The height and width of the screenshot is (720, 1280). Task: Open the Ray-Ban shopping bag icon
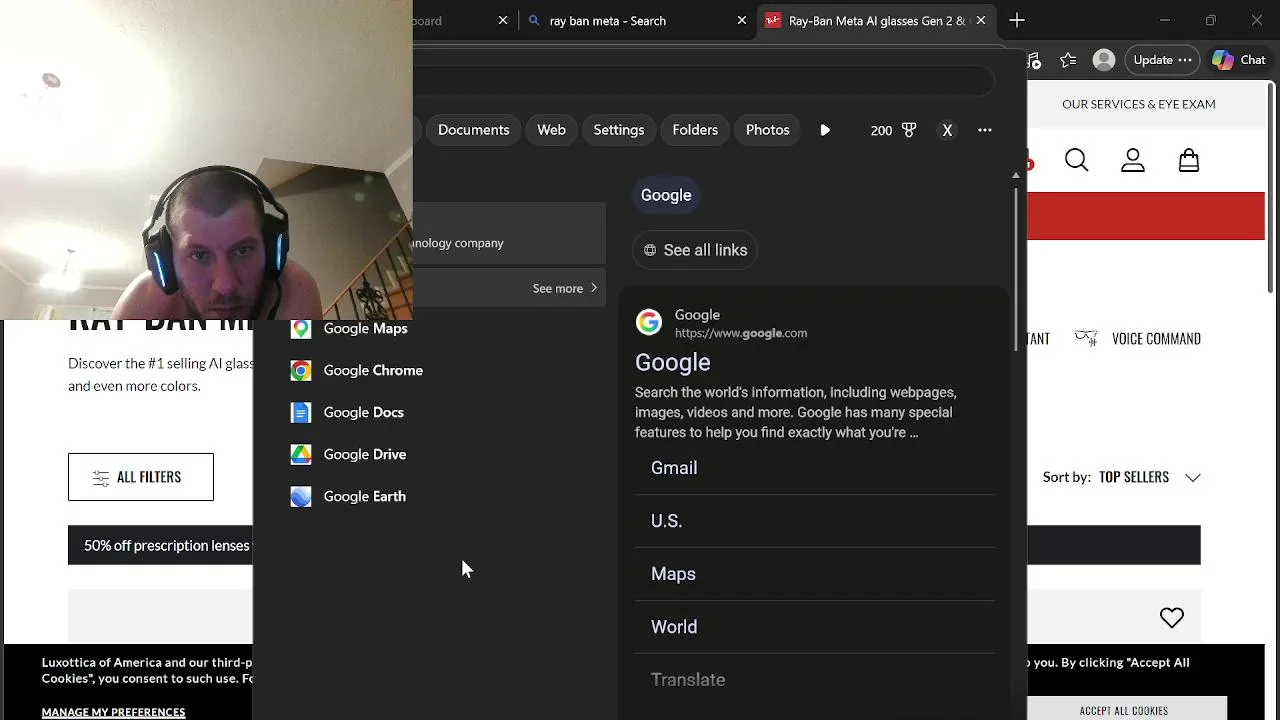(x=1188, y=160)
